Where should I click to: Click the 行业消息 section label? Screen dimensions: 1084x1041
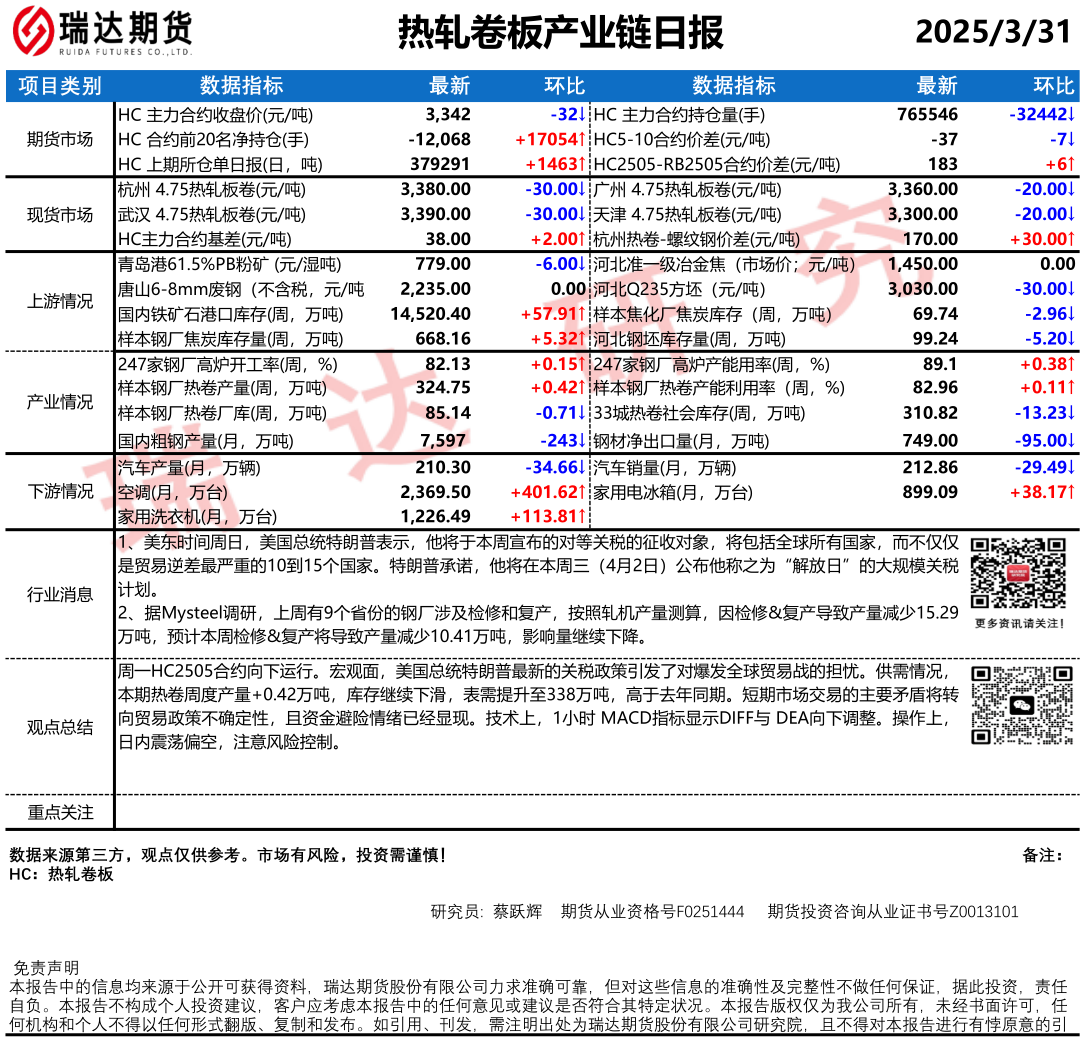click(x=60, y=594)
